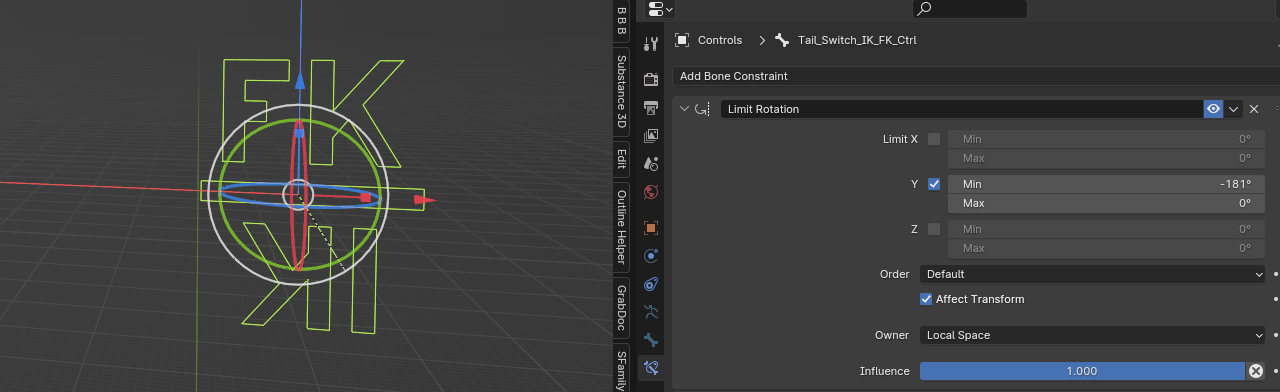Open the Bone properties tab
This screenshot has height=392, width=1280.
click(x=651, y=340)
